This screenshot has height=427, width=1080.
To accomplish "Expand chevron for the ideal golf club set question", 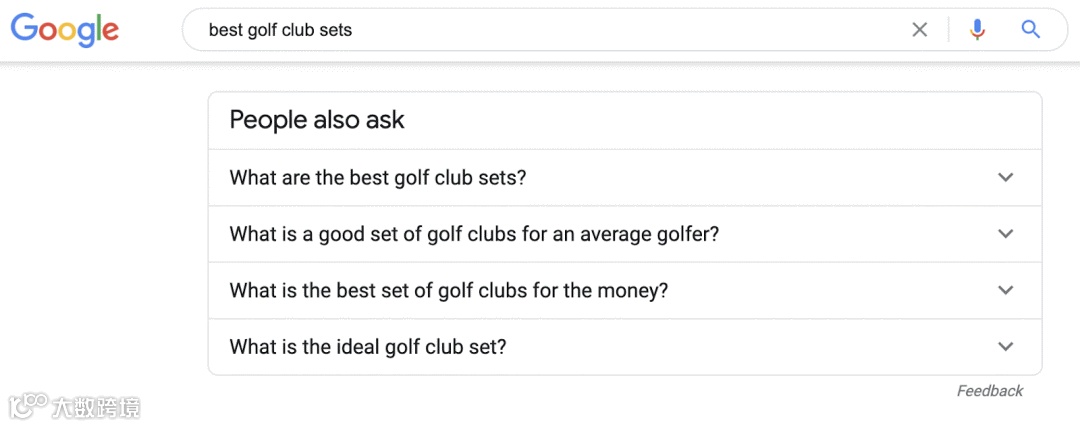I will [x=1006, y=347].
